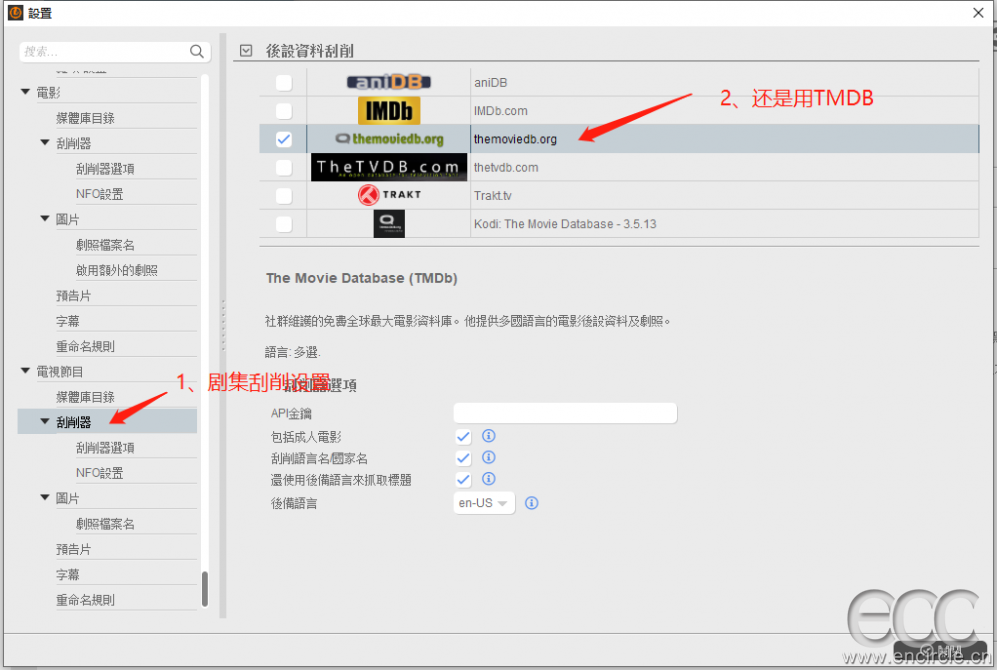Click the IMDb logo icon

pyautogui.click(x=388, y=110)
